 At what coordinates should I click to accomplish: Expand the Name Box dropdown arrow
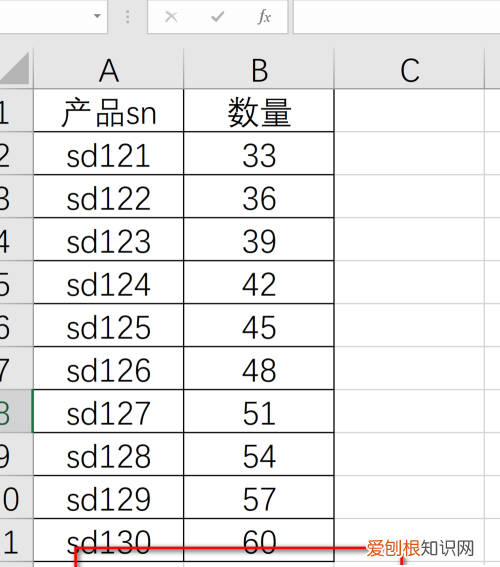click(97, 16)
